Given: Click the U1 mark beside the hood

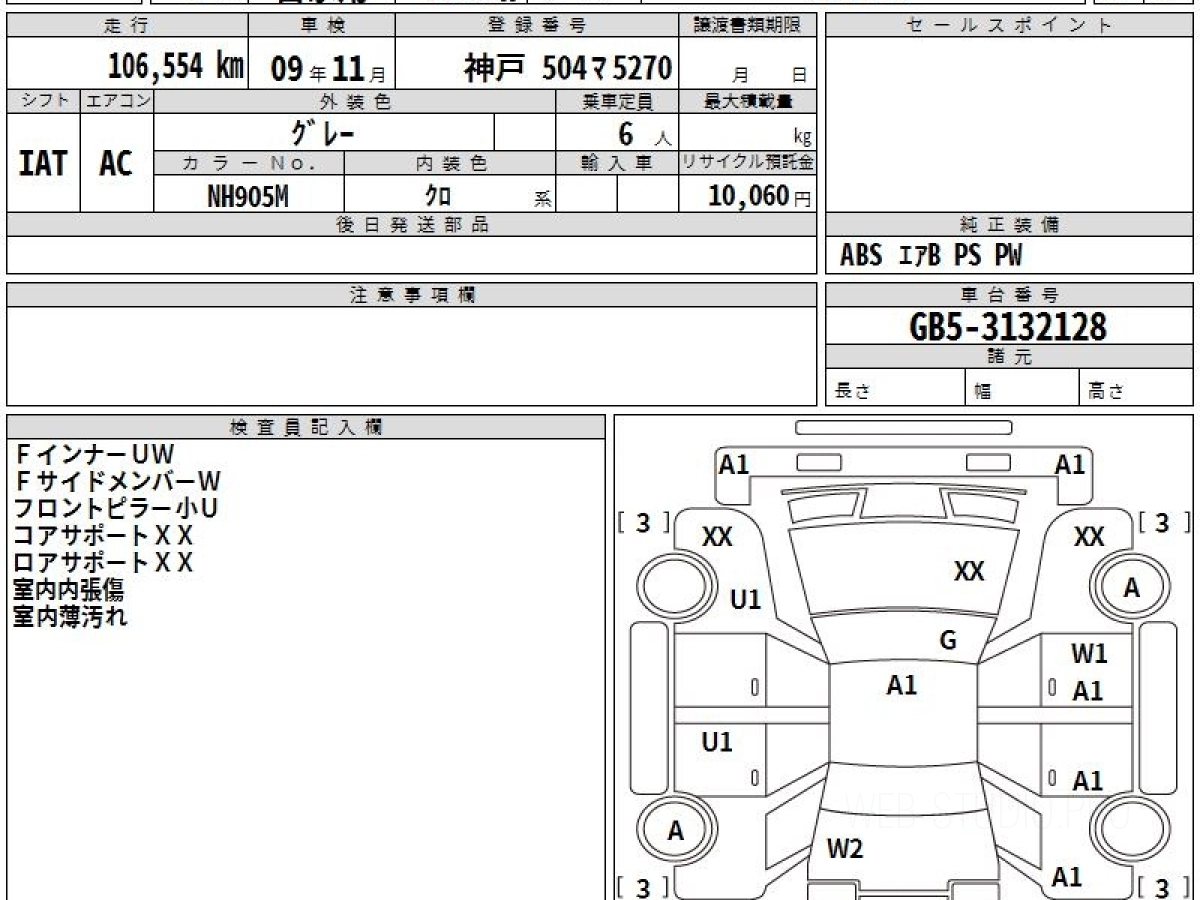Looking at the screenshot, I should click(745, 600).
